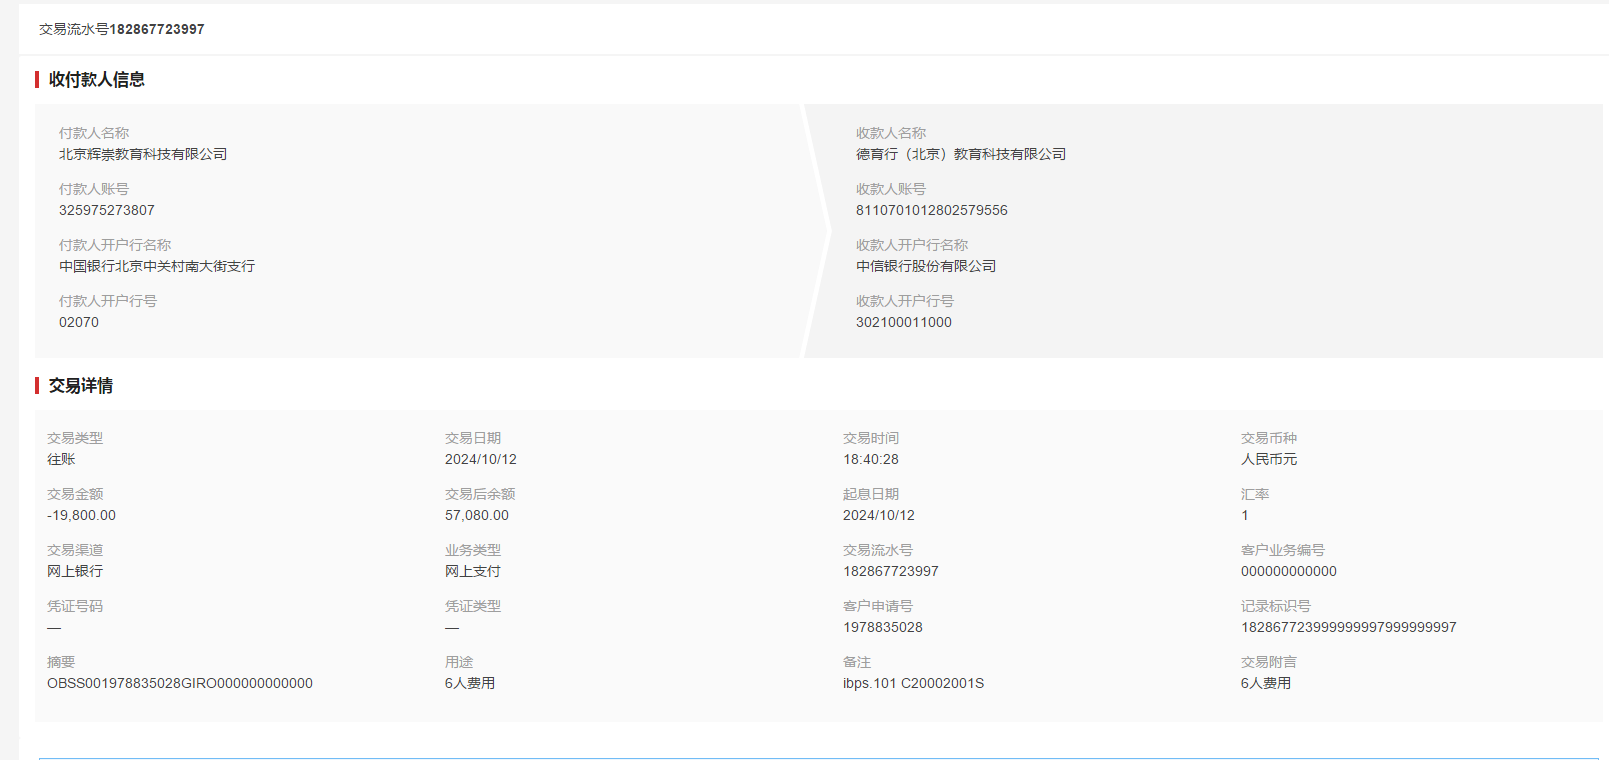Click the 收付款人信息 section heading
Screen dimensions: 1609x760
point(97,80)
